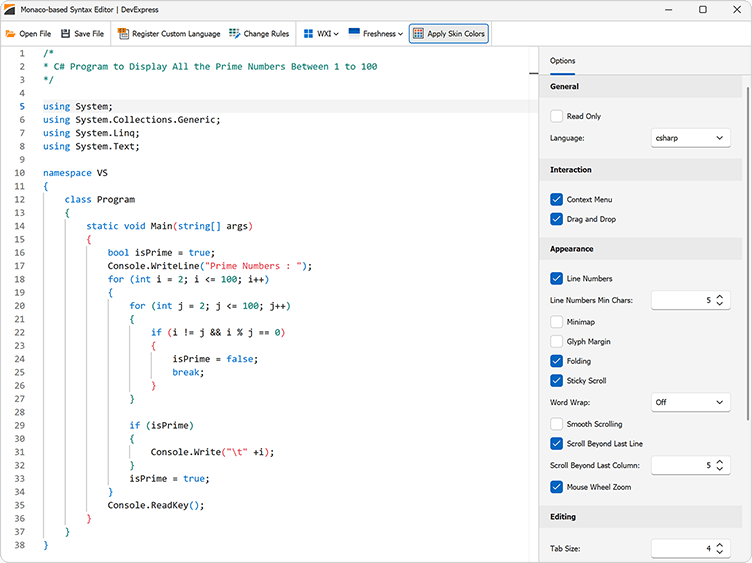
Task: Click the 'namespace' keyword on line 10
Action: (67, 173)
